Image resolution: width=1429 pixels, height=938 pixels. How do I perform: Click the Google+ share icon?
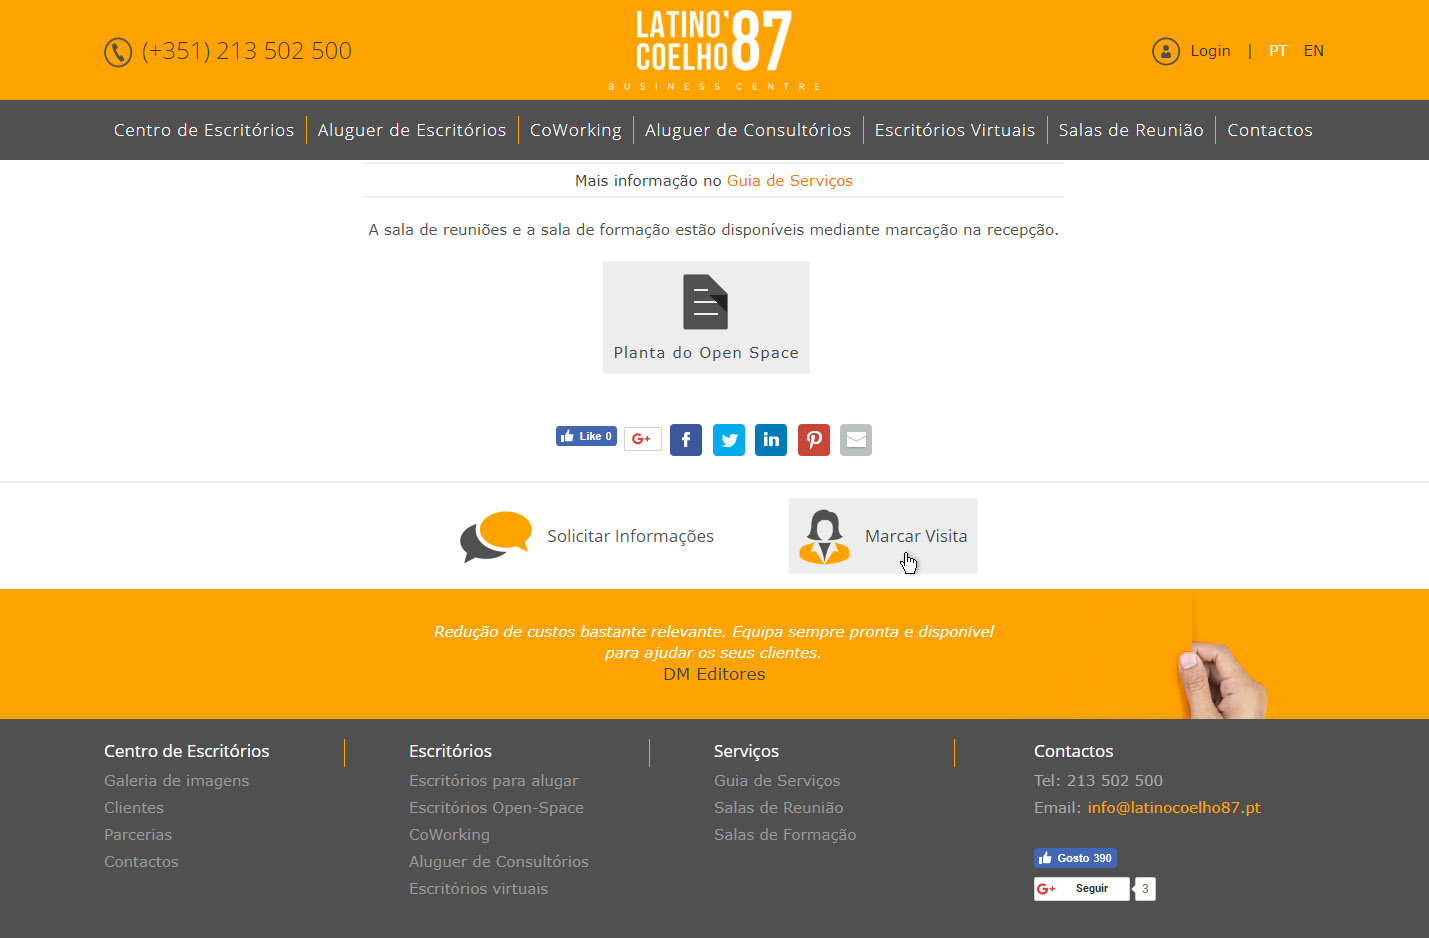(x=642, y=439)
